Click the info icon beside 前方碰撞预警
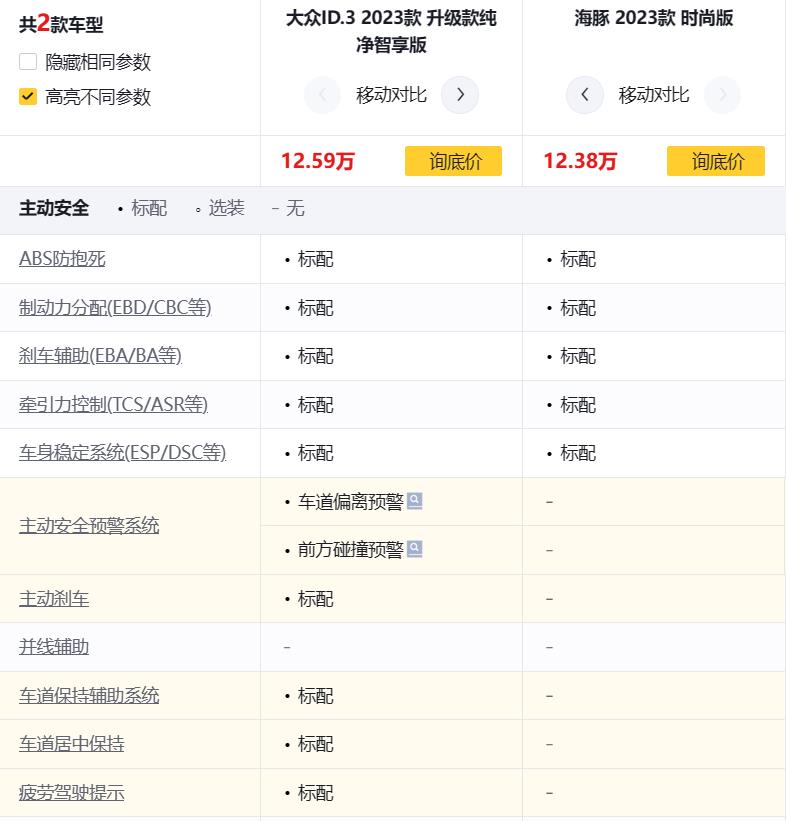Image resolution: width=786 pixels, height=821 pixels. [414, 549]
